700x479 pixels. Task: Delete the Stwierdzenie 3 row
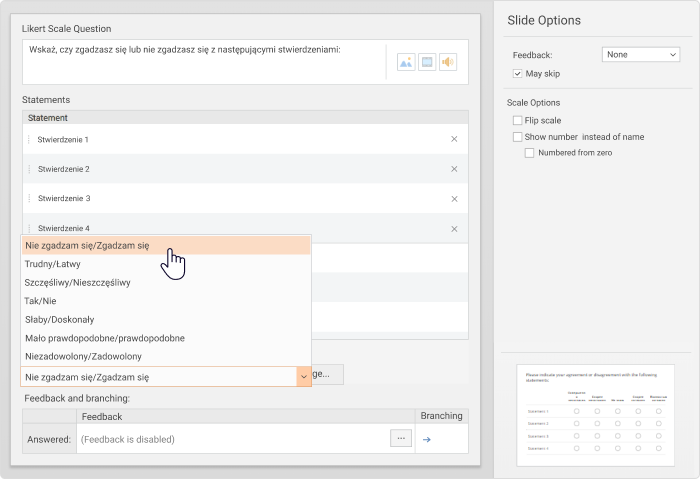[454, 198]
